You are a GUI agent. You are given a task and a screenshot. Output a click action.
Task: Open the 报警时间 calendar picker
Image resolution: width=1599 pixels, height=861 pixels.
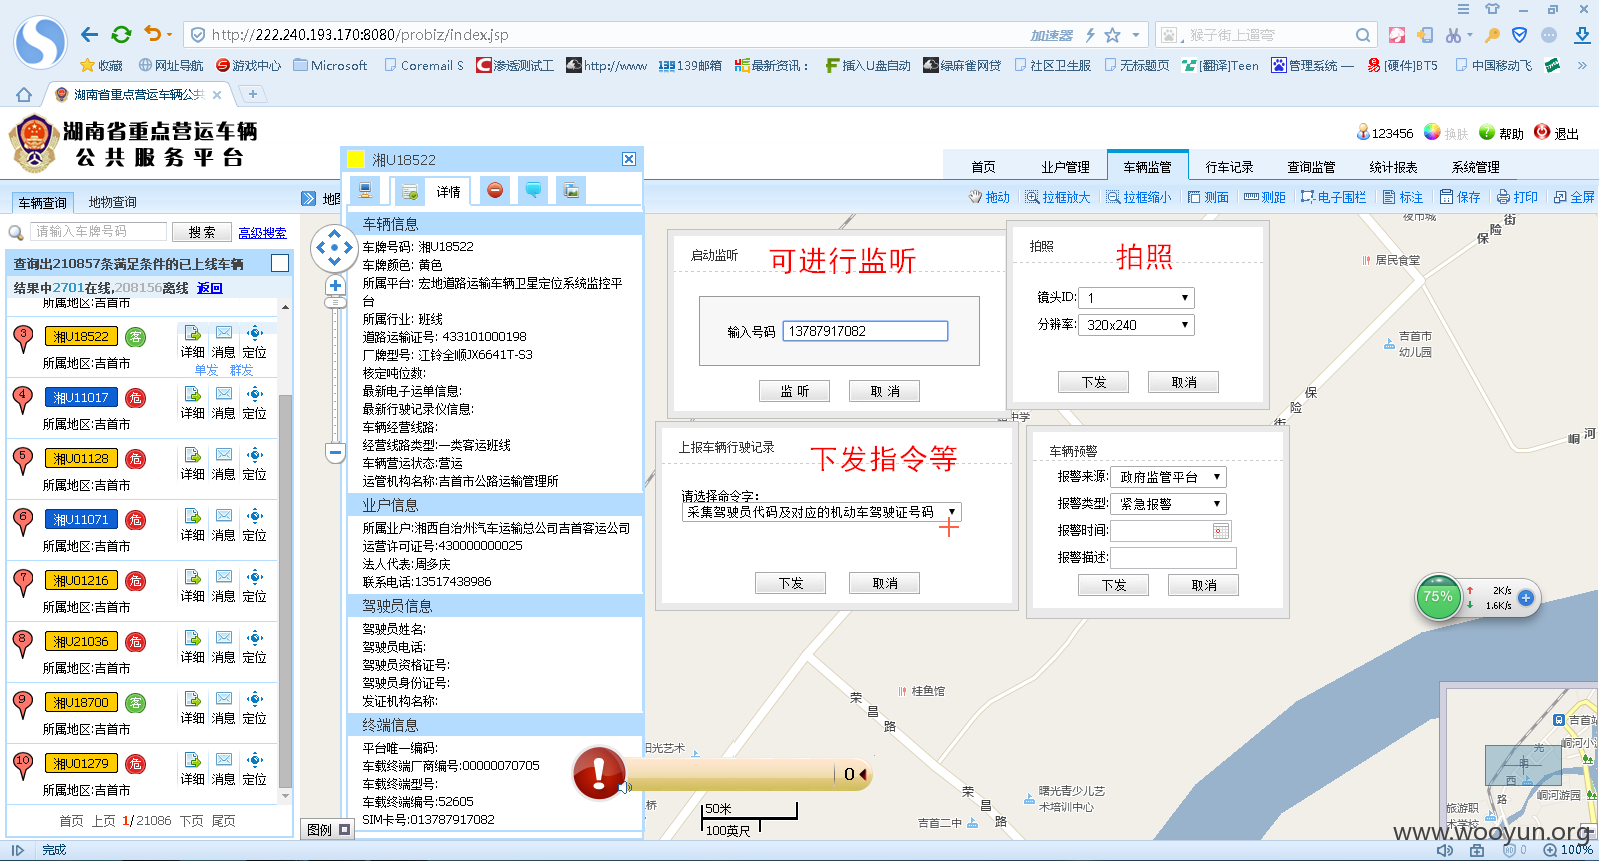click(1220, 531)
